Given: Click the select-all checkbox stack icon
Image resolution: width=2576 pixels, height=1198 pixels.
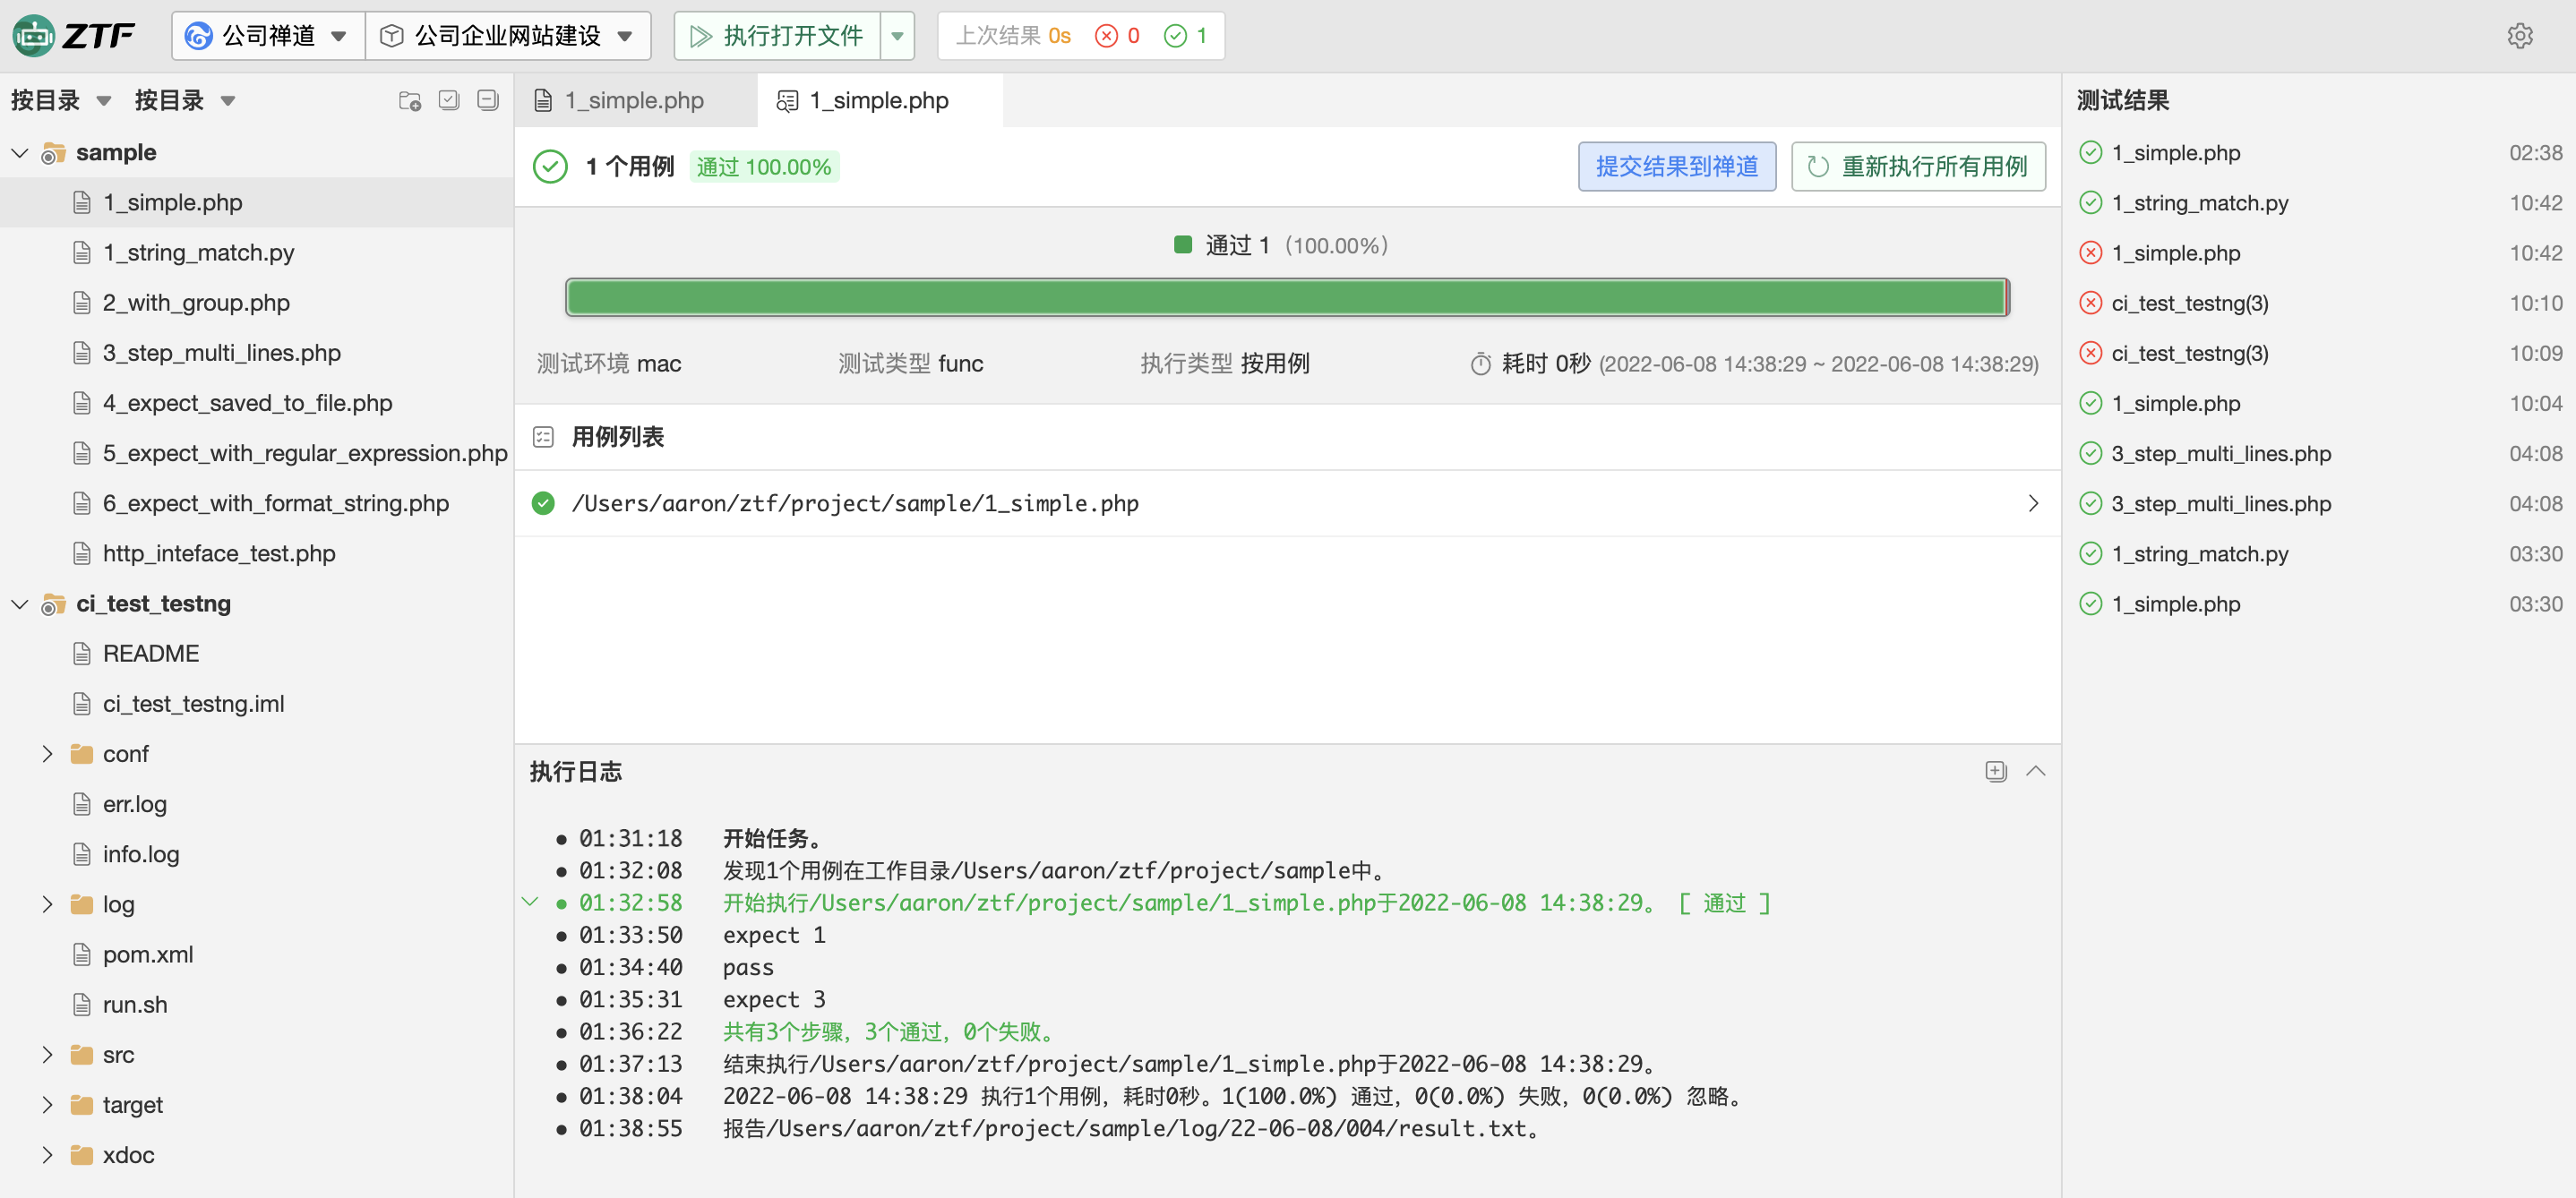Looking at the screenshot, I should pos(449,100).
